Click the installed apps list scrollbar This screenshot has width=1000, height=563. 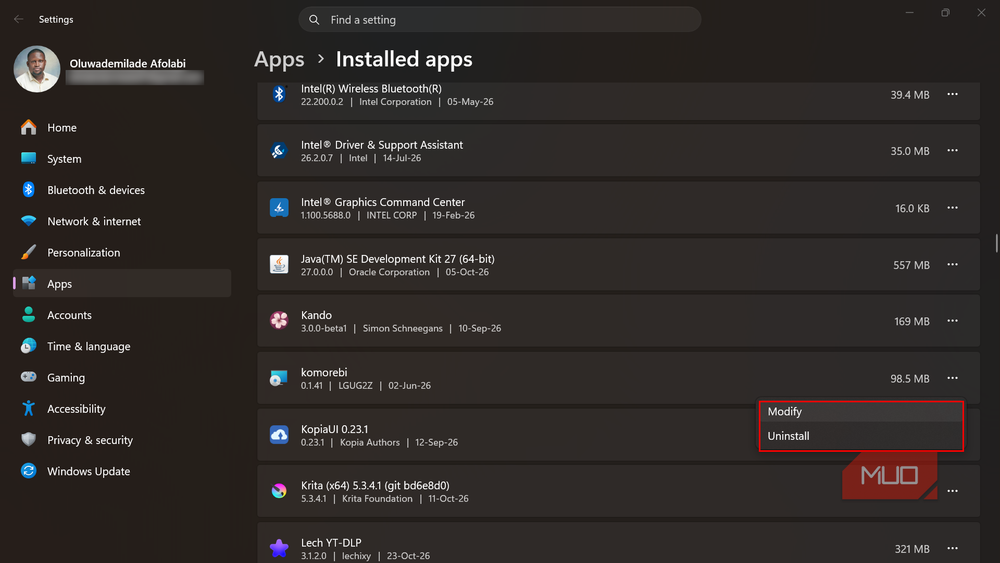[x=996, y=243]
